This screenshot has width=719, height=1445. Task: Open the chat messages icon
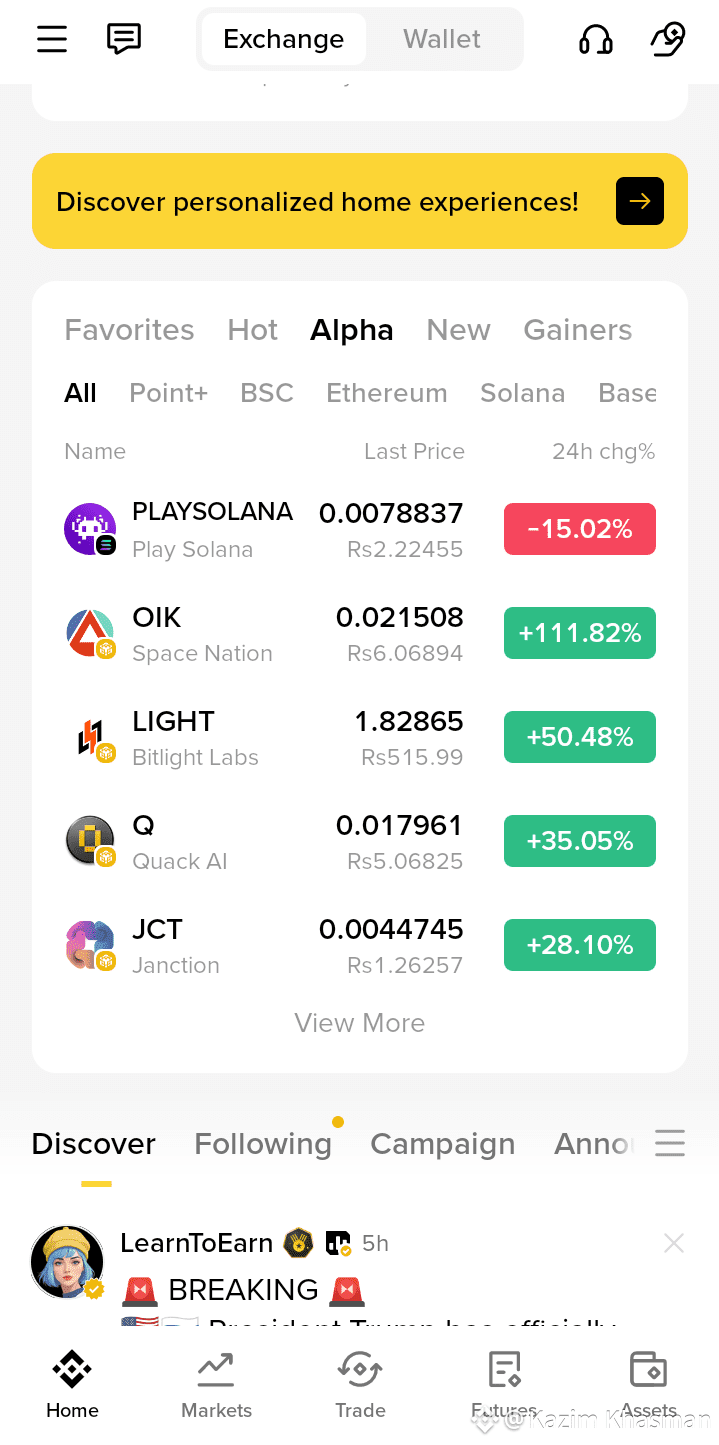point(123,39)
